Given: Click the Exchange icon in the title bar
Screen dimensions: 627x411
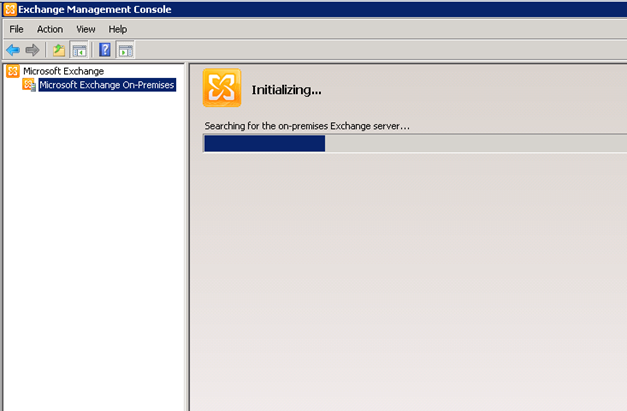Looking at the screenshot, I should tap(10, 9).
